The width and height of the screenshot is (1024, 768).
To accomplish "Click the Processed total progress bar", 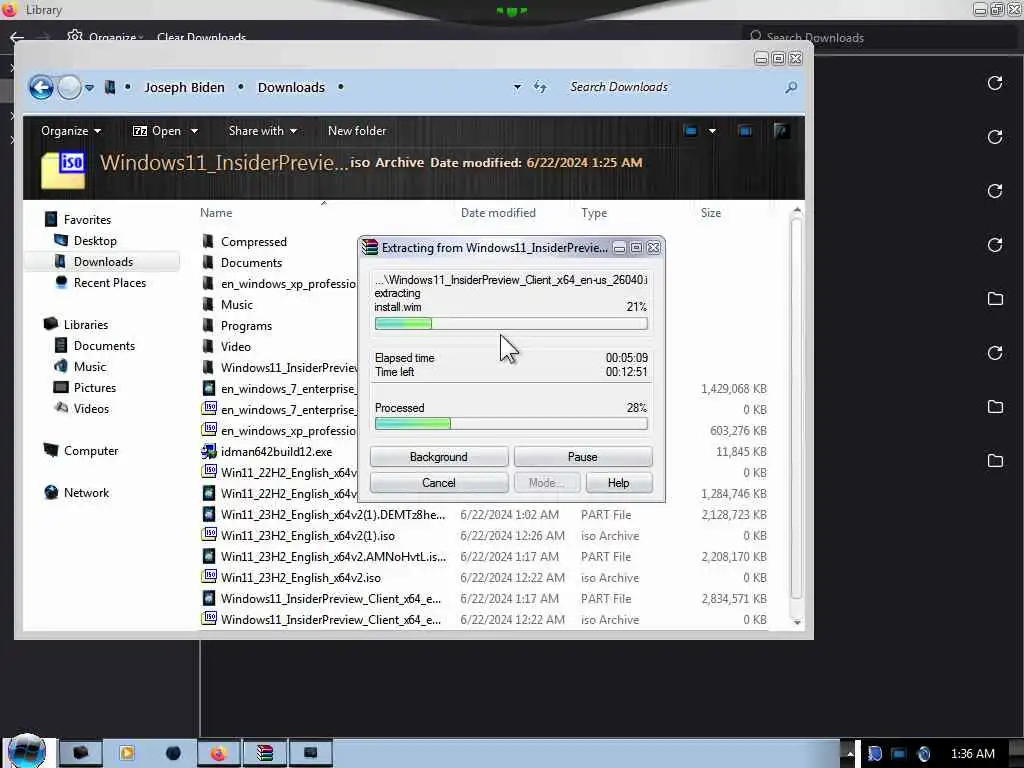I will [511, 424].
